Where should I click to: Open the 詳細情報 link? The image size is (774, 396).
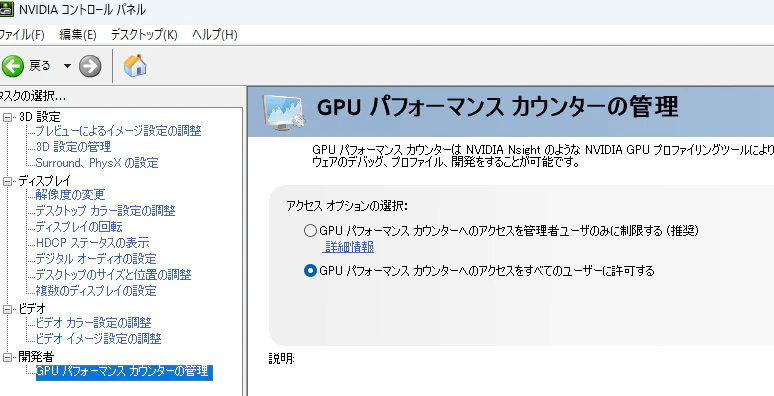click(349, 247)
